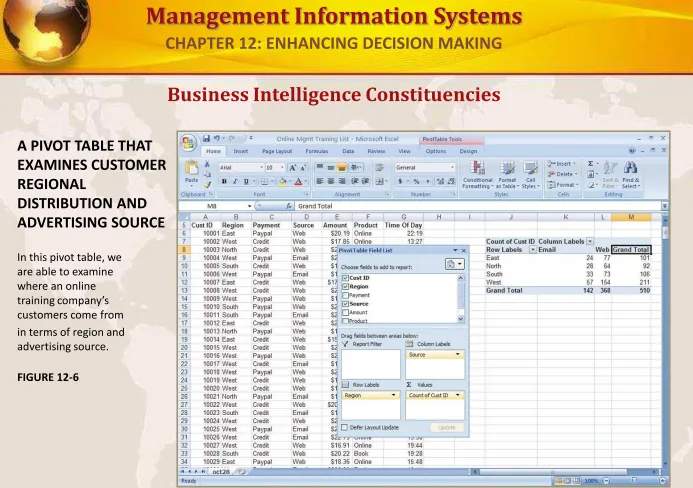Switch to the Insert ribbon tab
This screenshot has height=488, width=693.
tap(240, 151)
